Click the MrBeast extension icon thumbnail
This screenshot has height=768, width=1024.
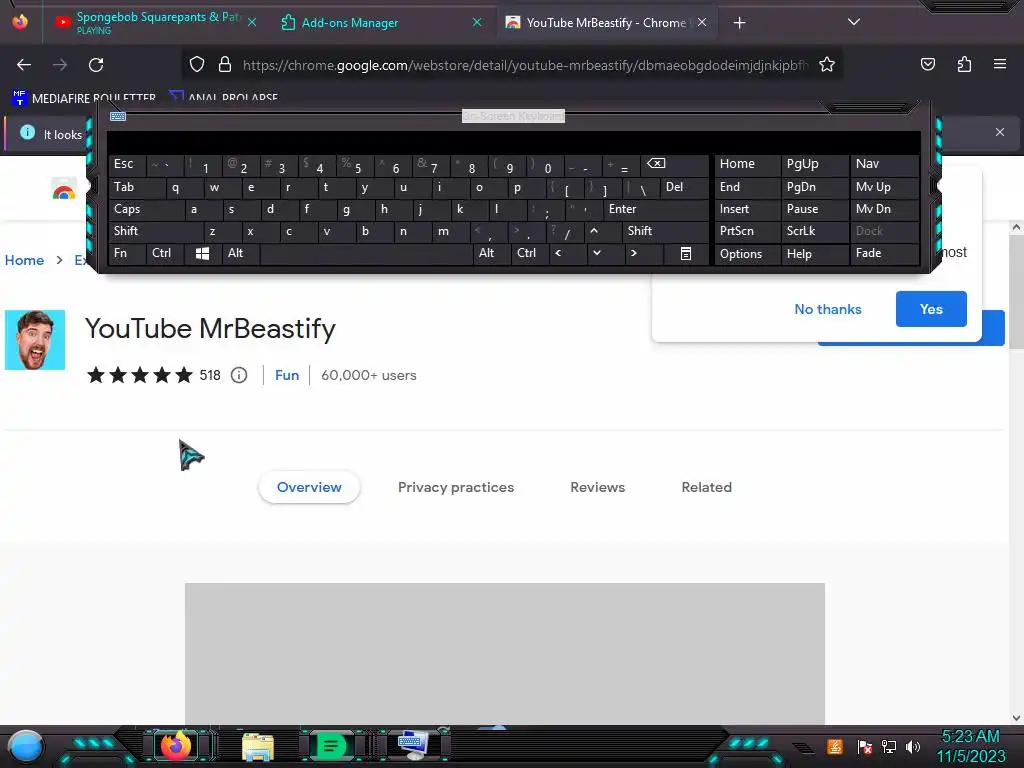(35, 340)
